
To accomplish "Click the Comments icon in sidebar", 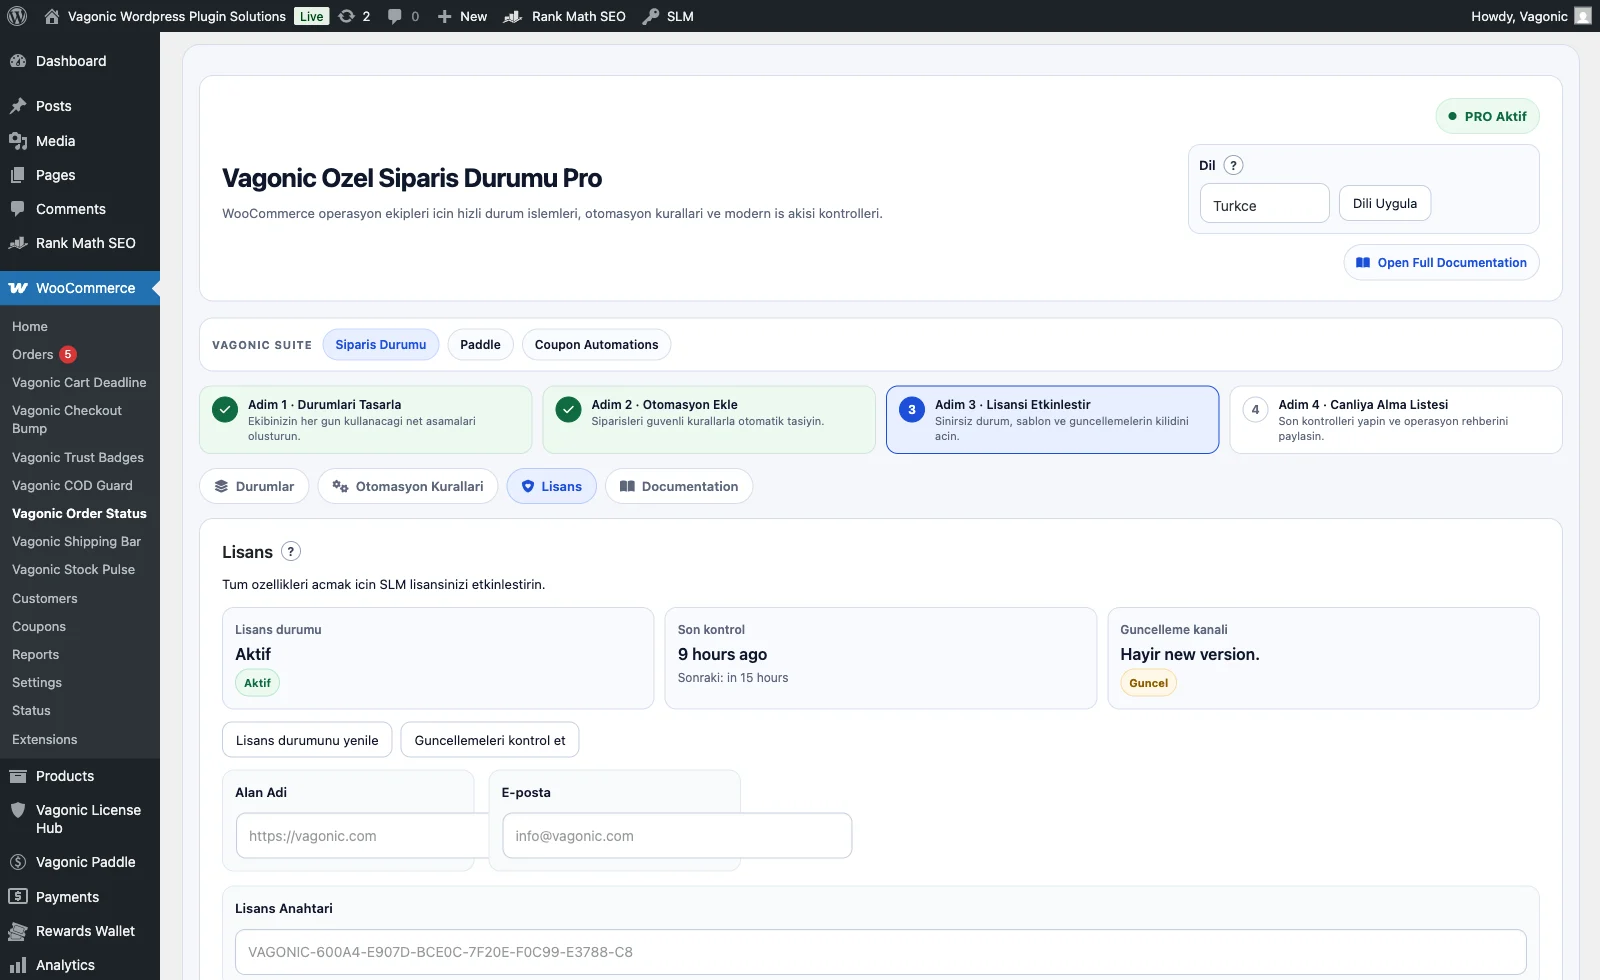I will tap(18, 209).
